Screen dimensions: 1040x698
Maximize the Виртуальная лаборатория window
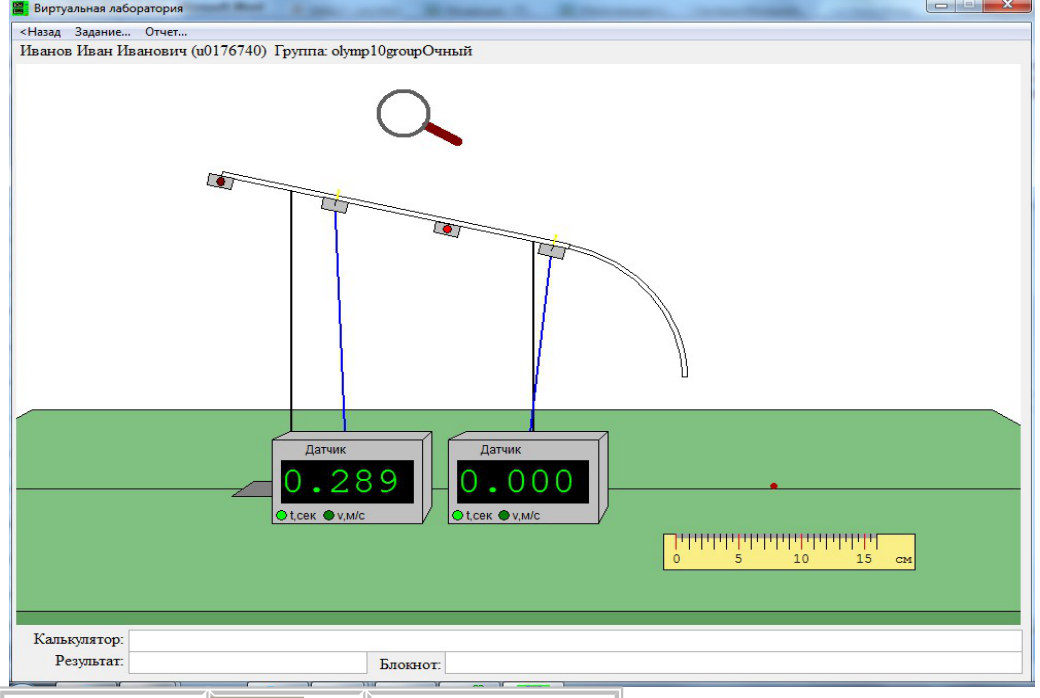(969, 5)
